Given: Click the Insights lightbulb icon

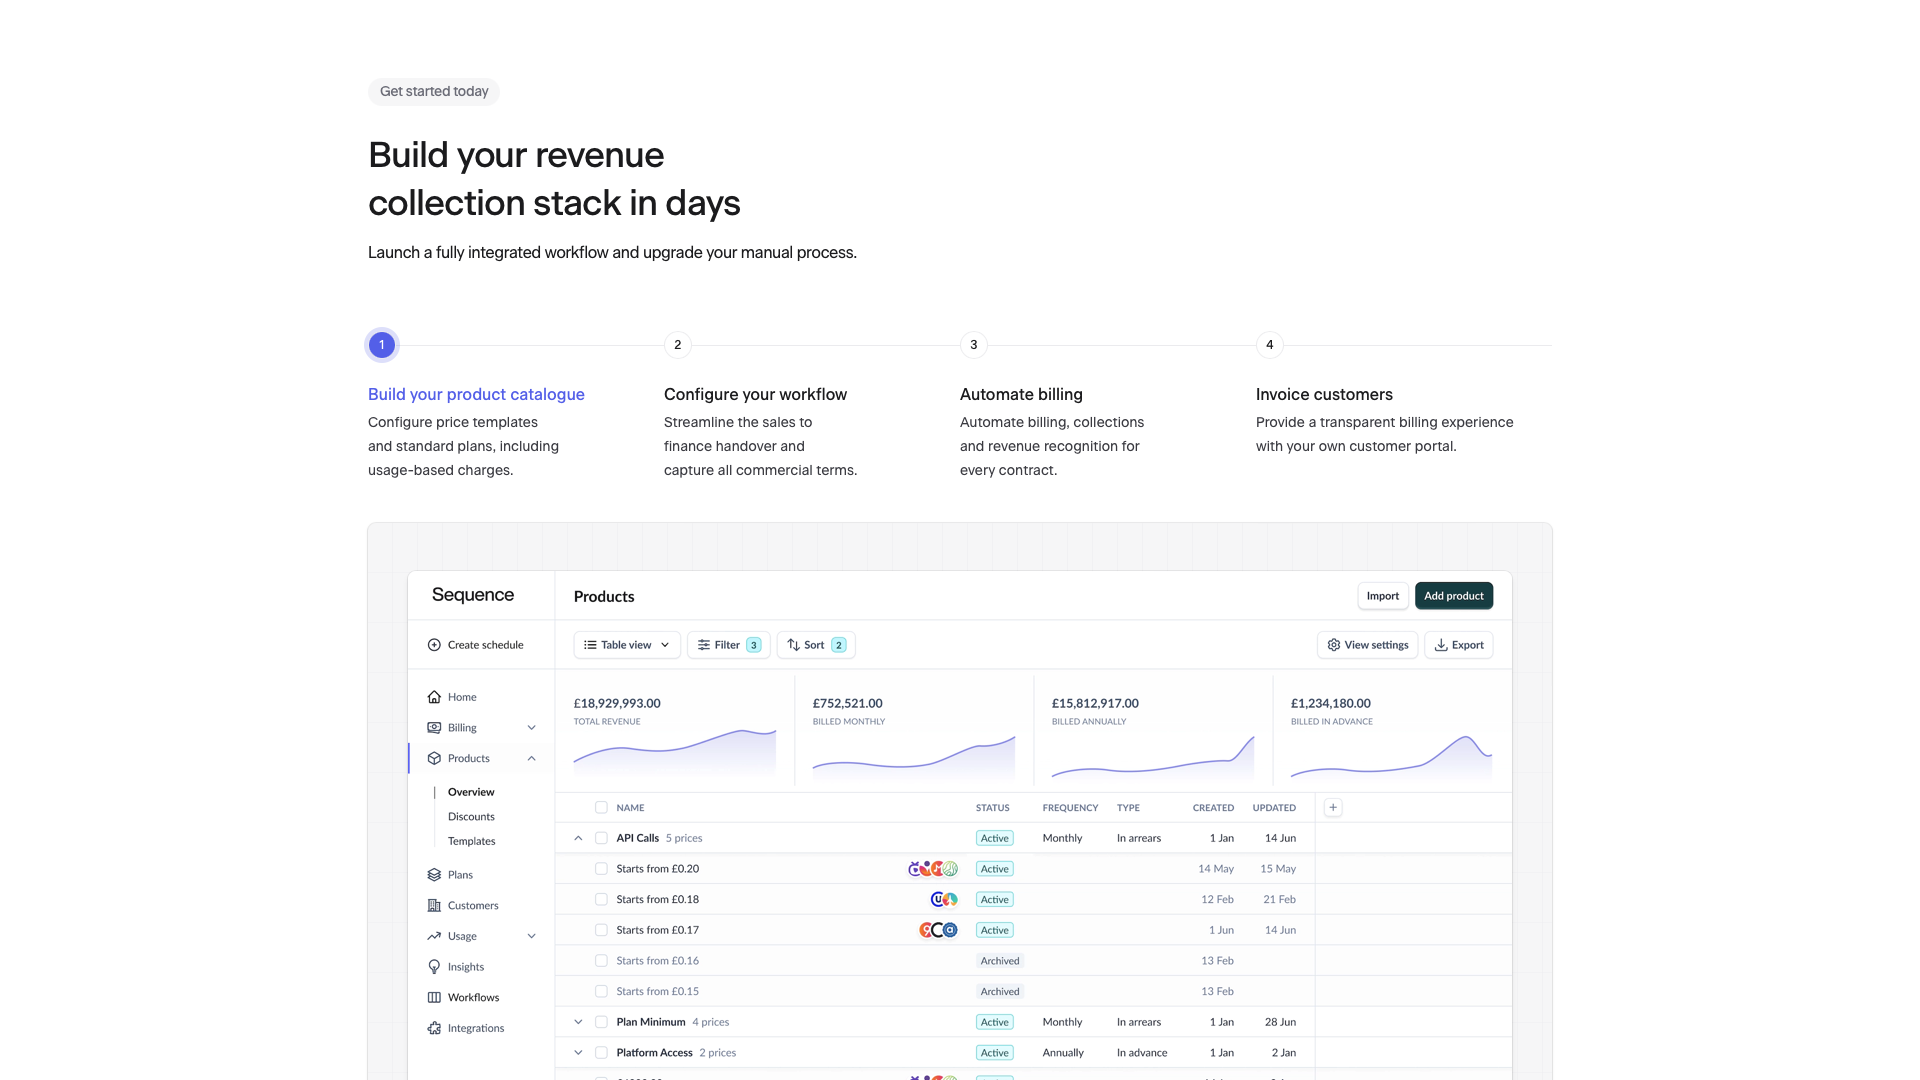Looking at the screenshot, I should coord(434,967).
